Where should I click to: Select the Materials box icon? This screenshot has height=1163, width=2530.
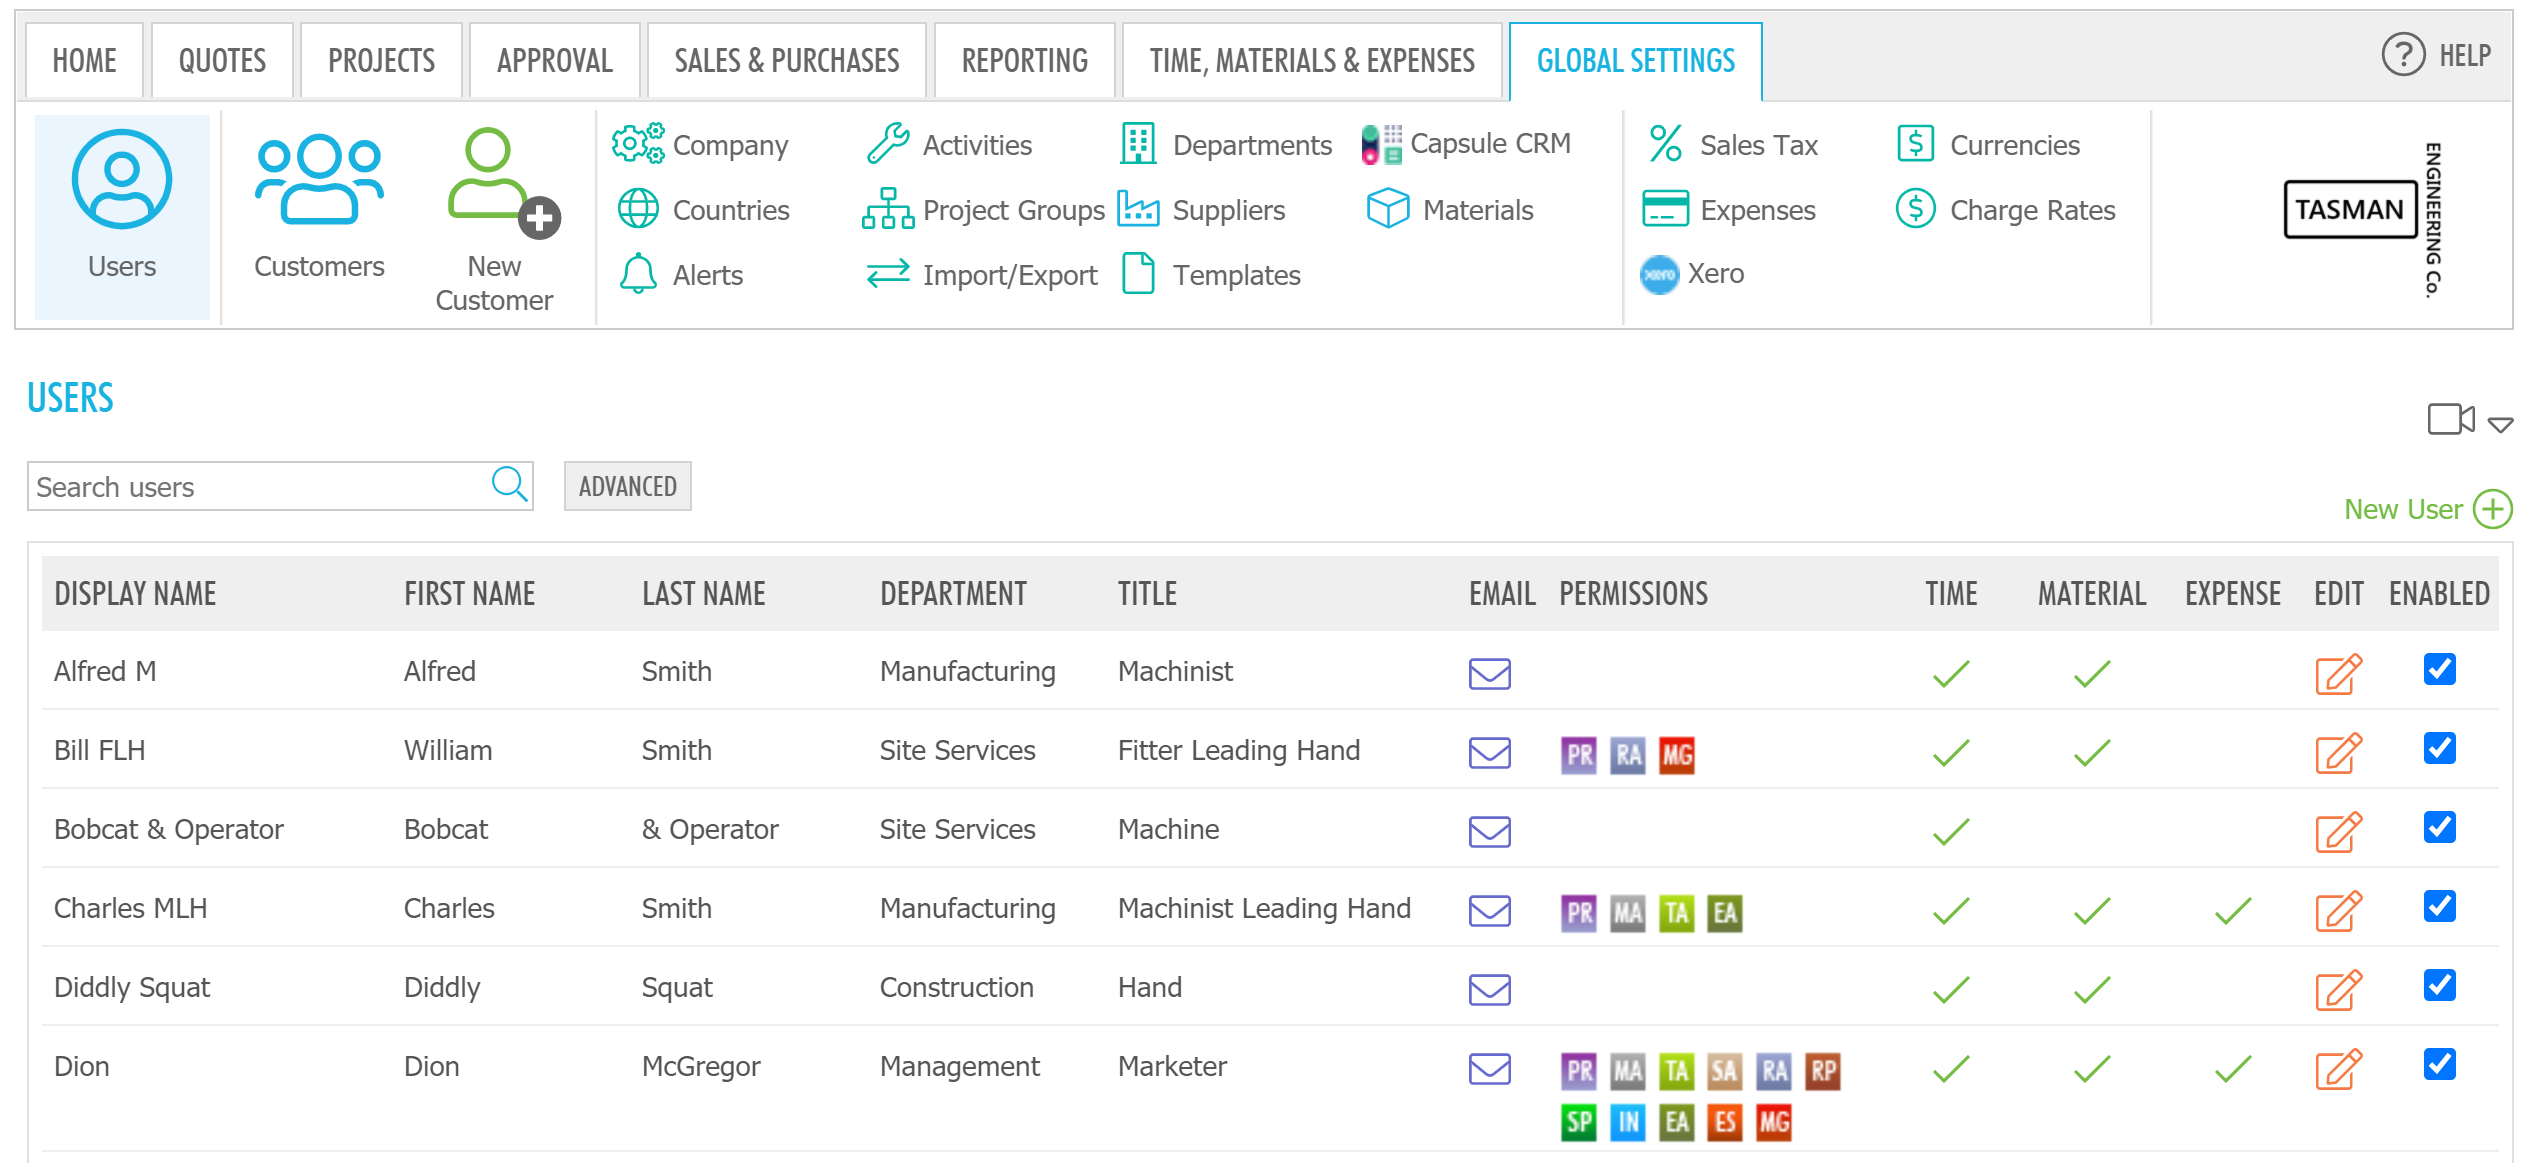[x=1389, y=210]
